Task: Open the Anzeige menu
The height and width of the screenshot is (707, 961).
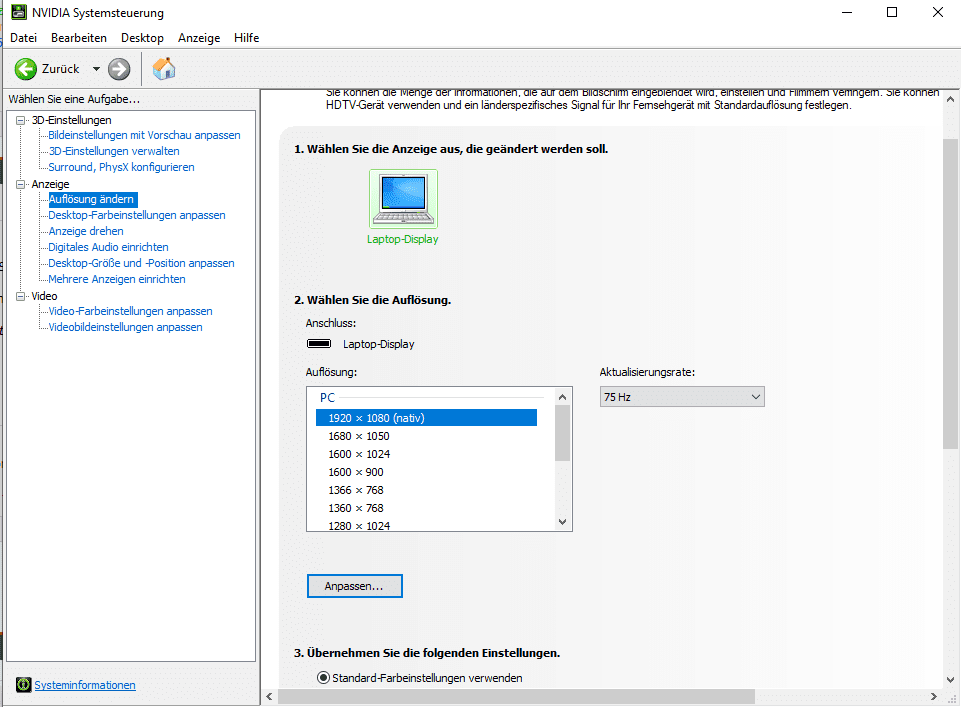Action: (x=199, y=38)
